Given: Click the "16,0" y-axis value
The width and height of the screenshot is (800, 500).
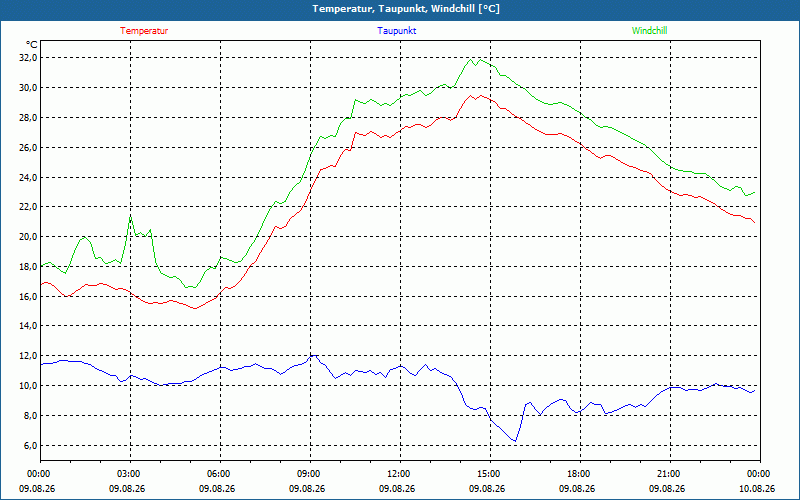Looking at the screenshot, I should coord(29,296).
